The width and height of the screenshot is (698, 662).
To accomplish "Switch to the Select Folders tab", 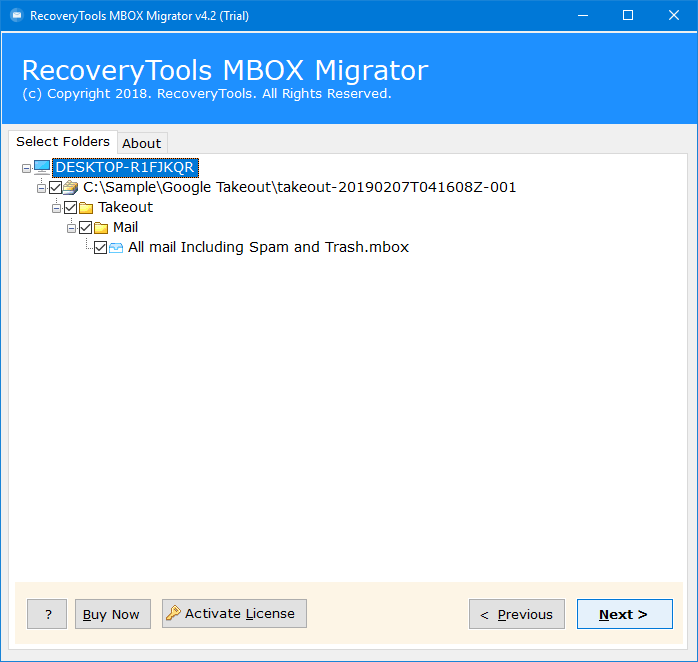I will (x=63, y=142).
